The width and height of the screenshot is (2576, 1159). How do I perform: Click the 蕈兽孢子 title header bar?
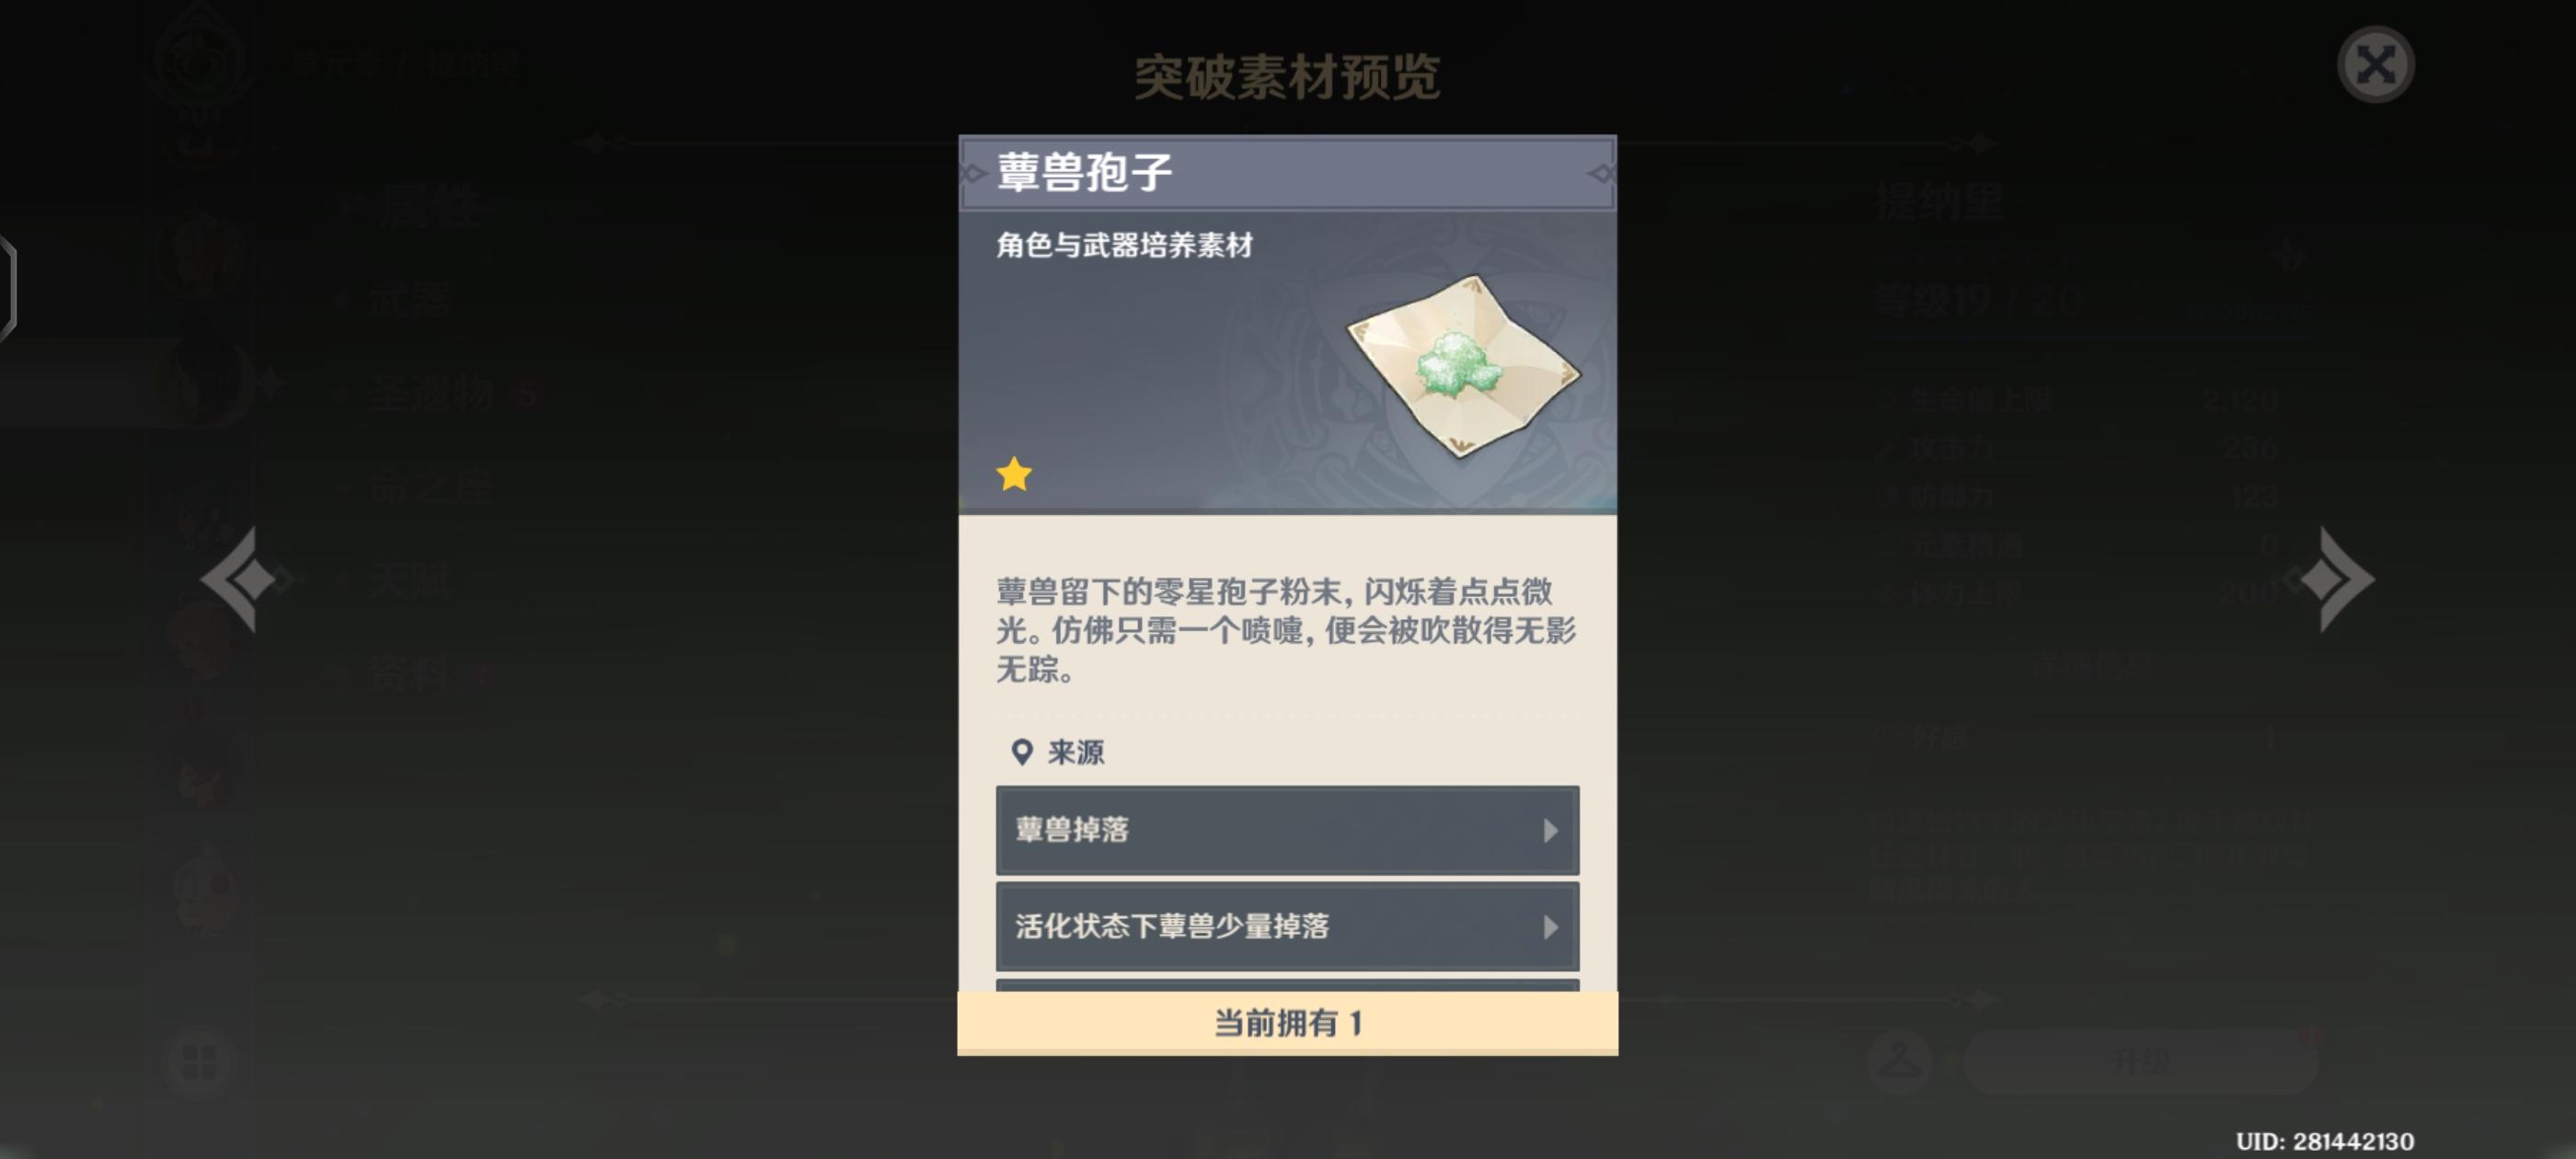[1287, 173]
